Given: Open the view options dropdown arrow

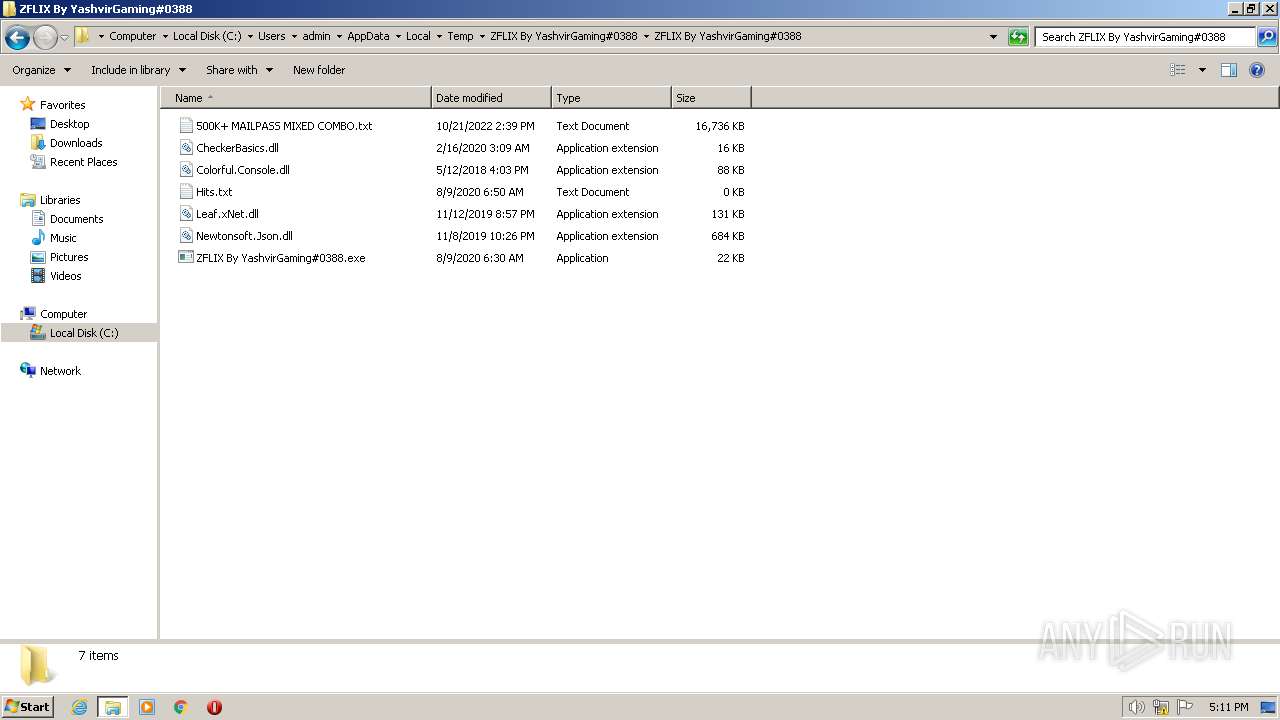Looking at the screenshot, I should pos(1202,70).
